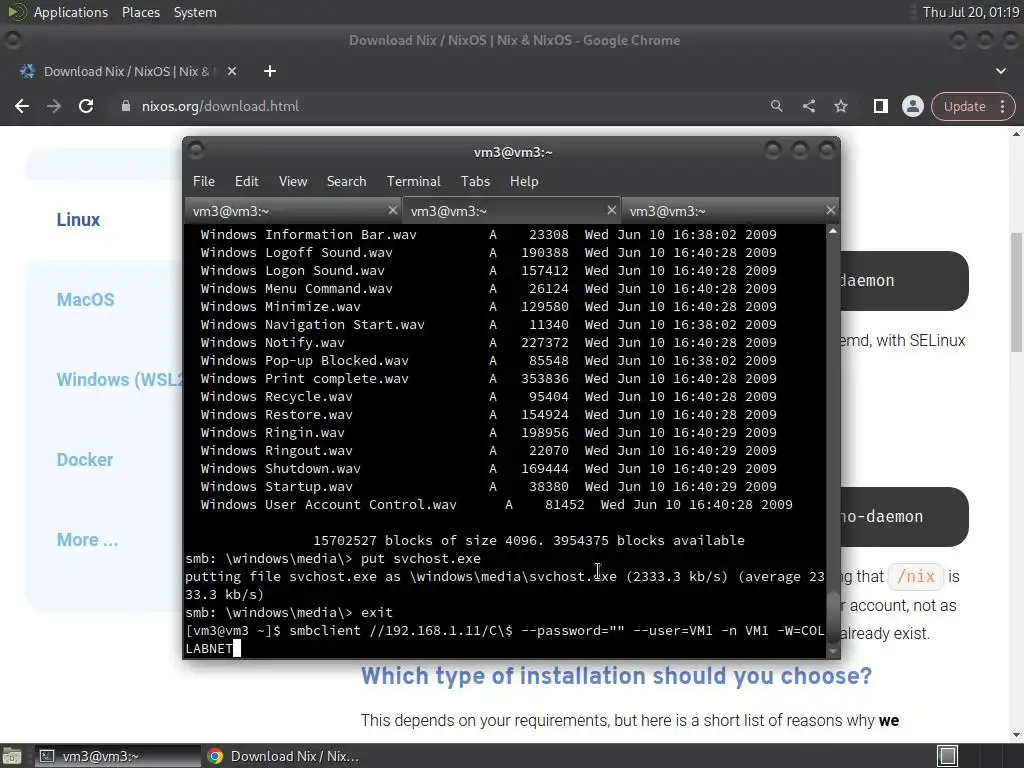View site info via the lock icon
Image resolution: width=1024 pixels, height=768 pixels.
(x=126, y=106)
